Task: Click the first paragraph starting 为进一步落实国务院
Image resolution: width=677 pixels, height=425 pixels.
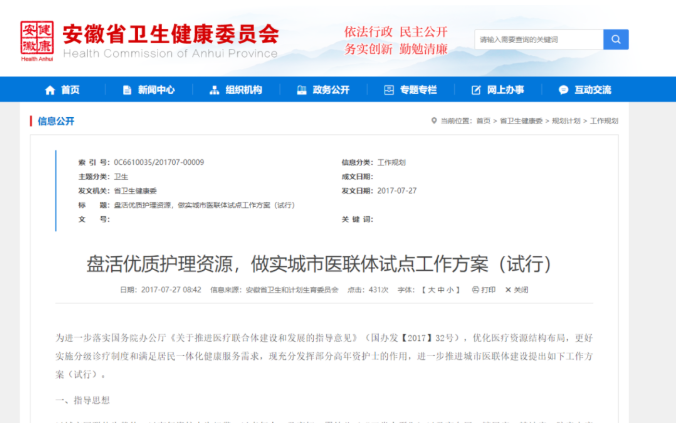Action: [324, 356]
